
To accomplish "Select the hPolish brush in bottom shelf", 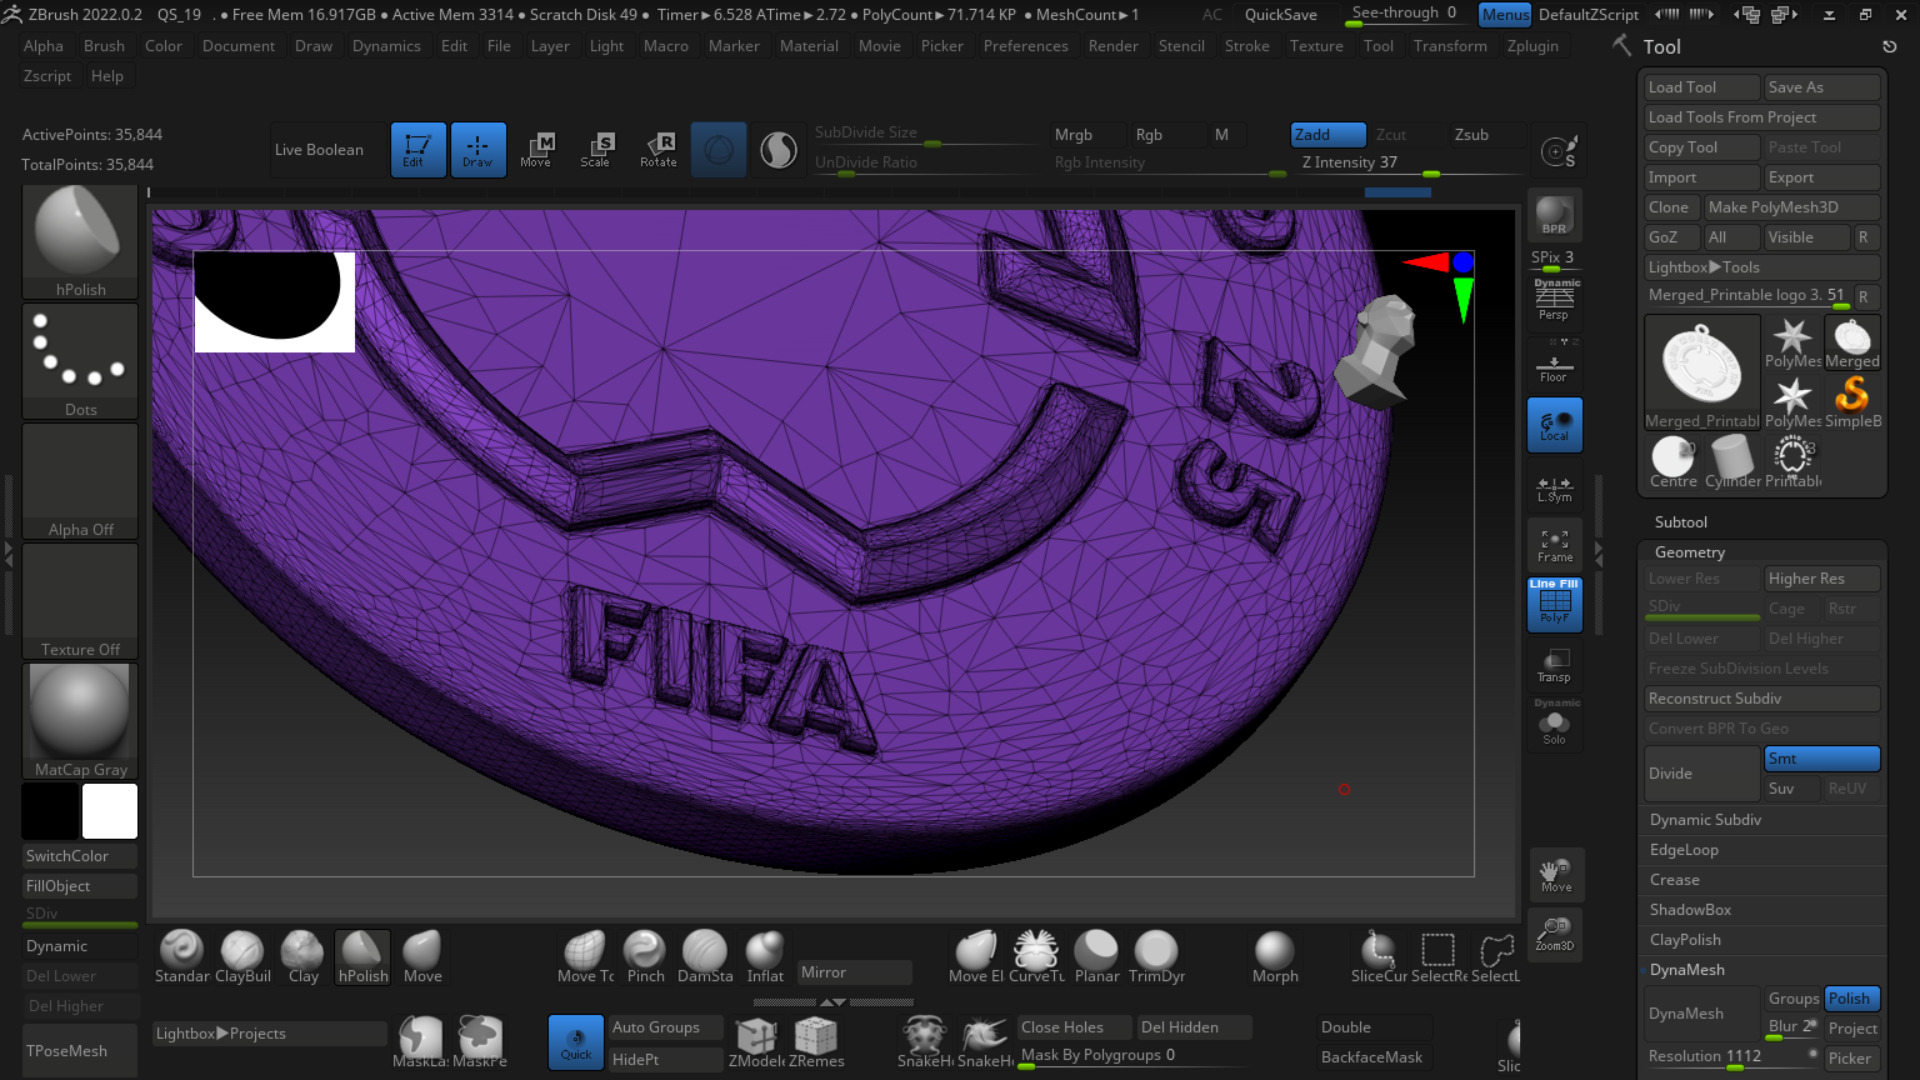I will click(362, 957).
